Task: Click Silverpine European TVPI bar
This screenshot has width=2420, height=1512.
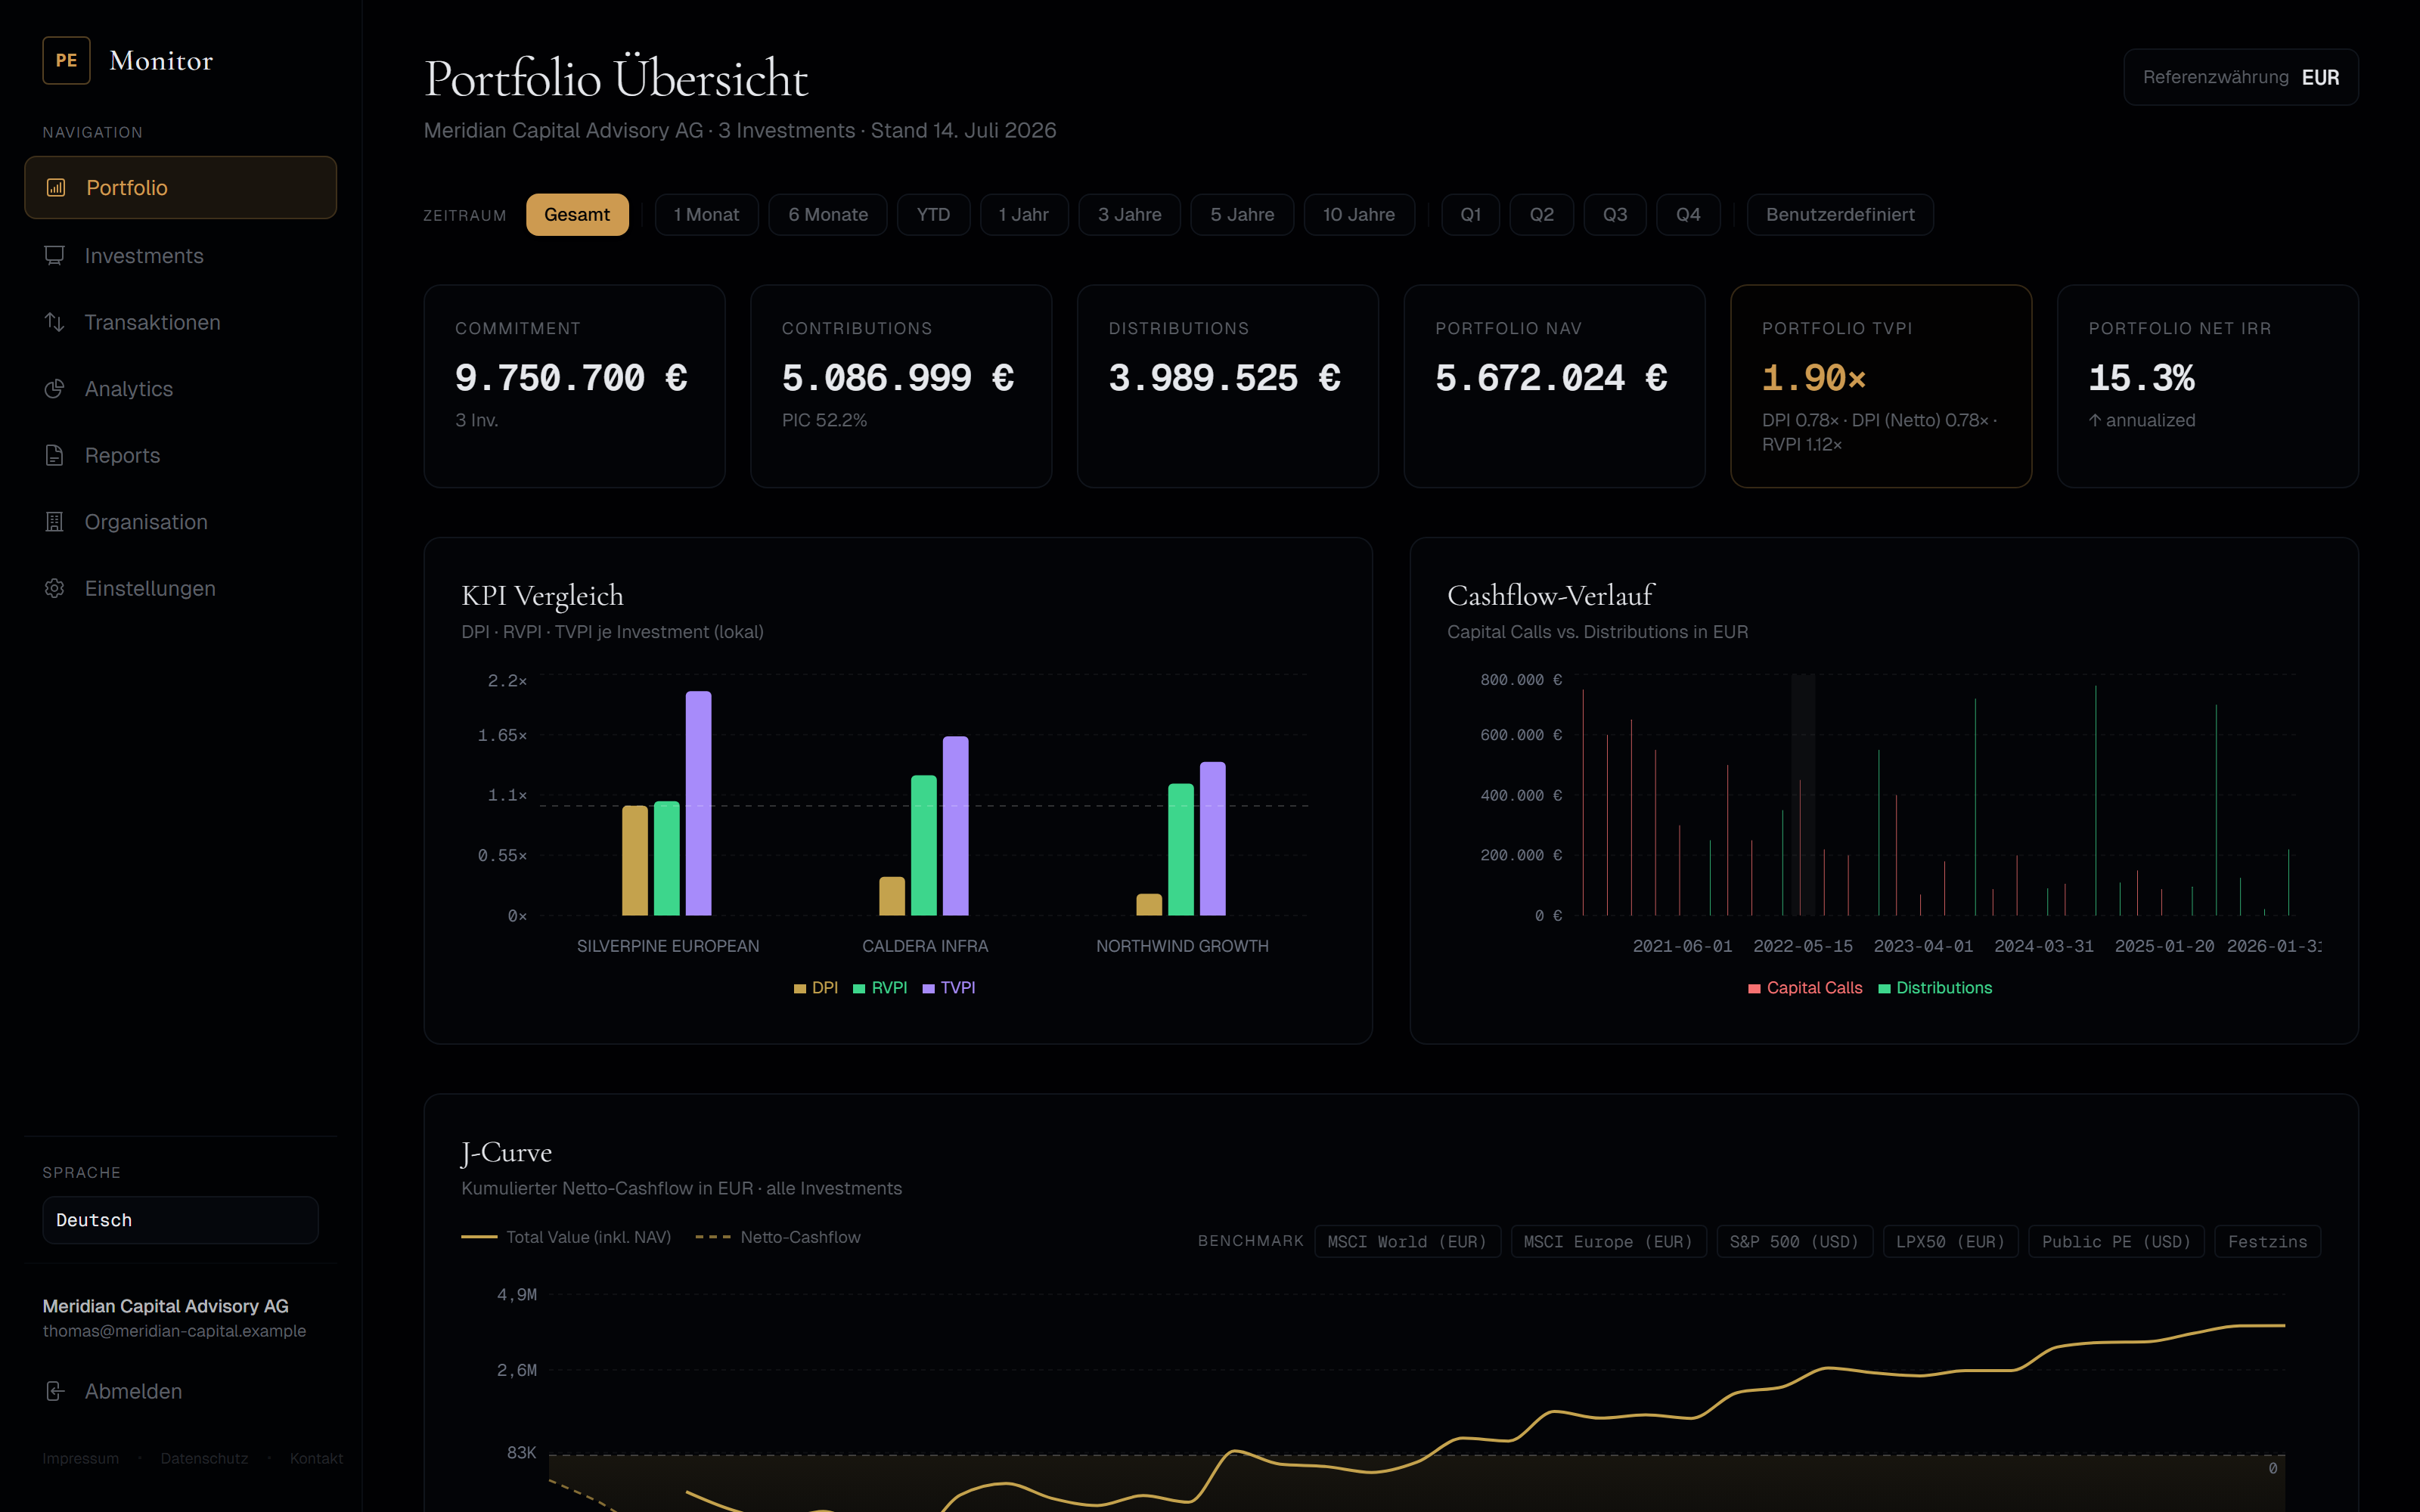Action: [698, 803]
